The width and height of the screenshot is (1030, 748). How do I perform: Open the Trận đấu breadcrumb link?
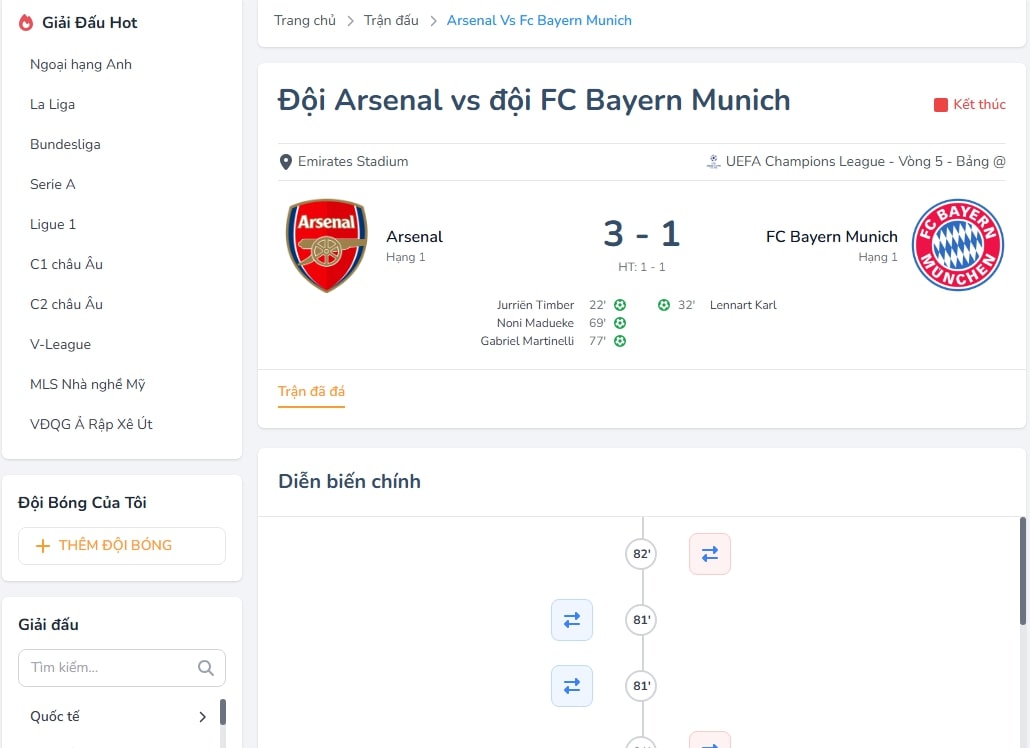pyautogui.click(x=391, y=20)
